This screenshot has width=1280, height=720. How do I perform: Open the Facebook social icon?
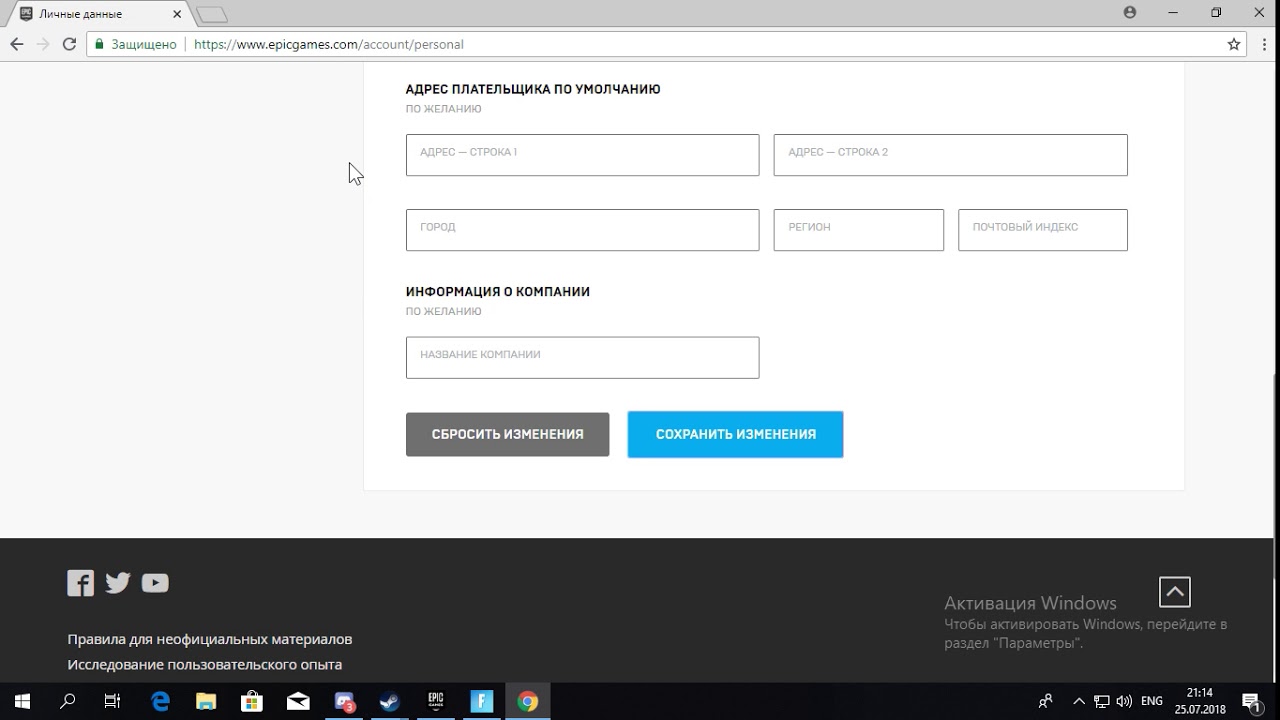click(x=80, y=583)
